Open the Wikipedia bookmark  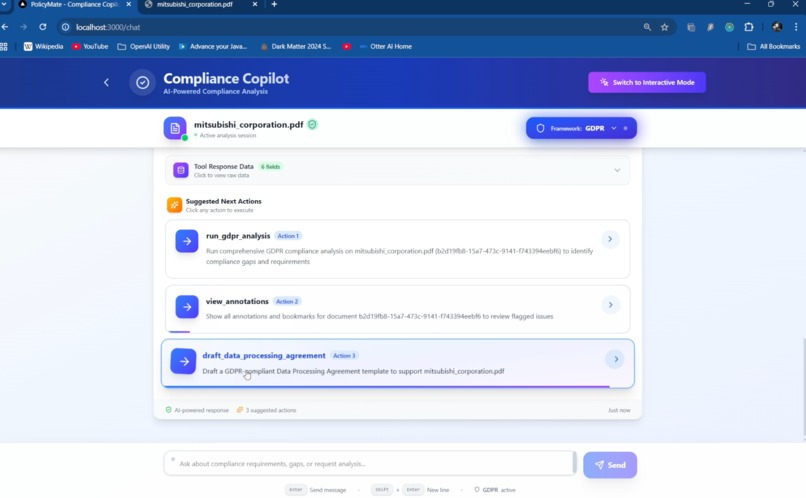44,46
